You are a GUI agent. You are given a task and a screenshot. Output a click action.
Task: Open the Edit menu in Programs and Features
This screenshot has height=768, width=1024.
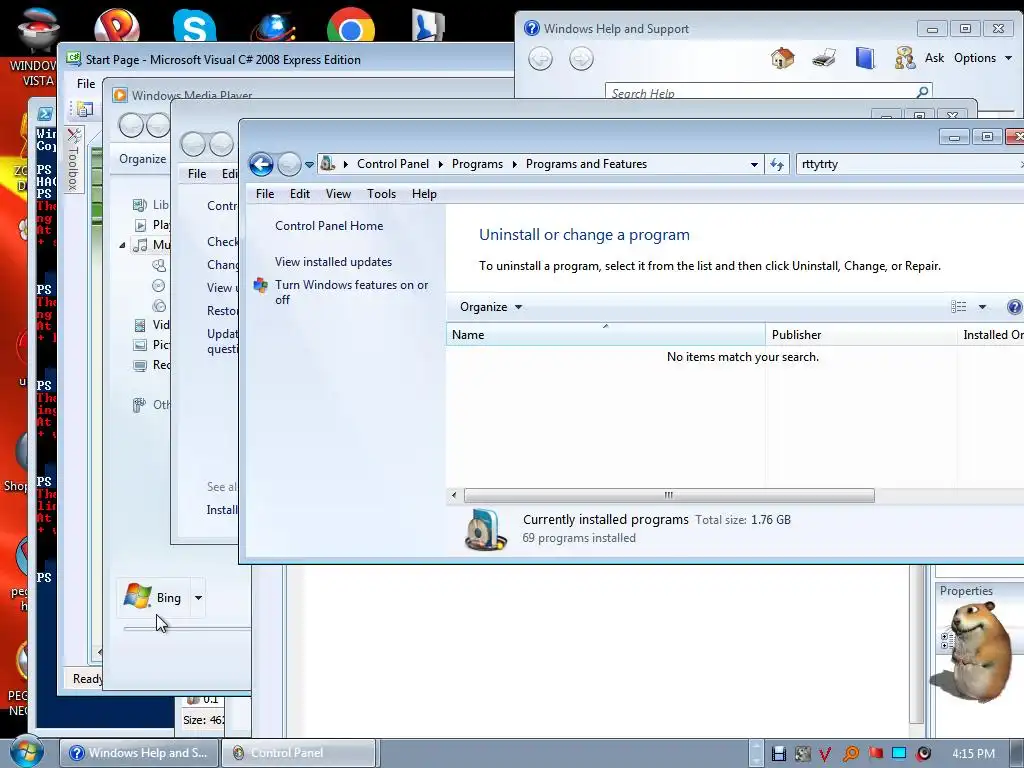coord(300,194)
